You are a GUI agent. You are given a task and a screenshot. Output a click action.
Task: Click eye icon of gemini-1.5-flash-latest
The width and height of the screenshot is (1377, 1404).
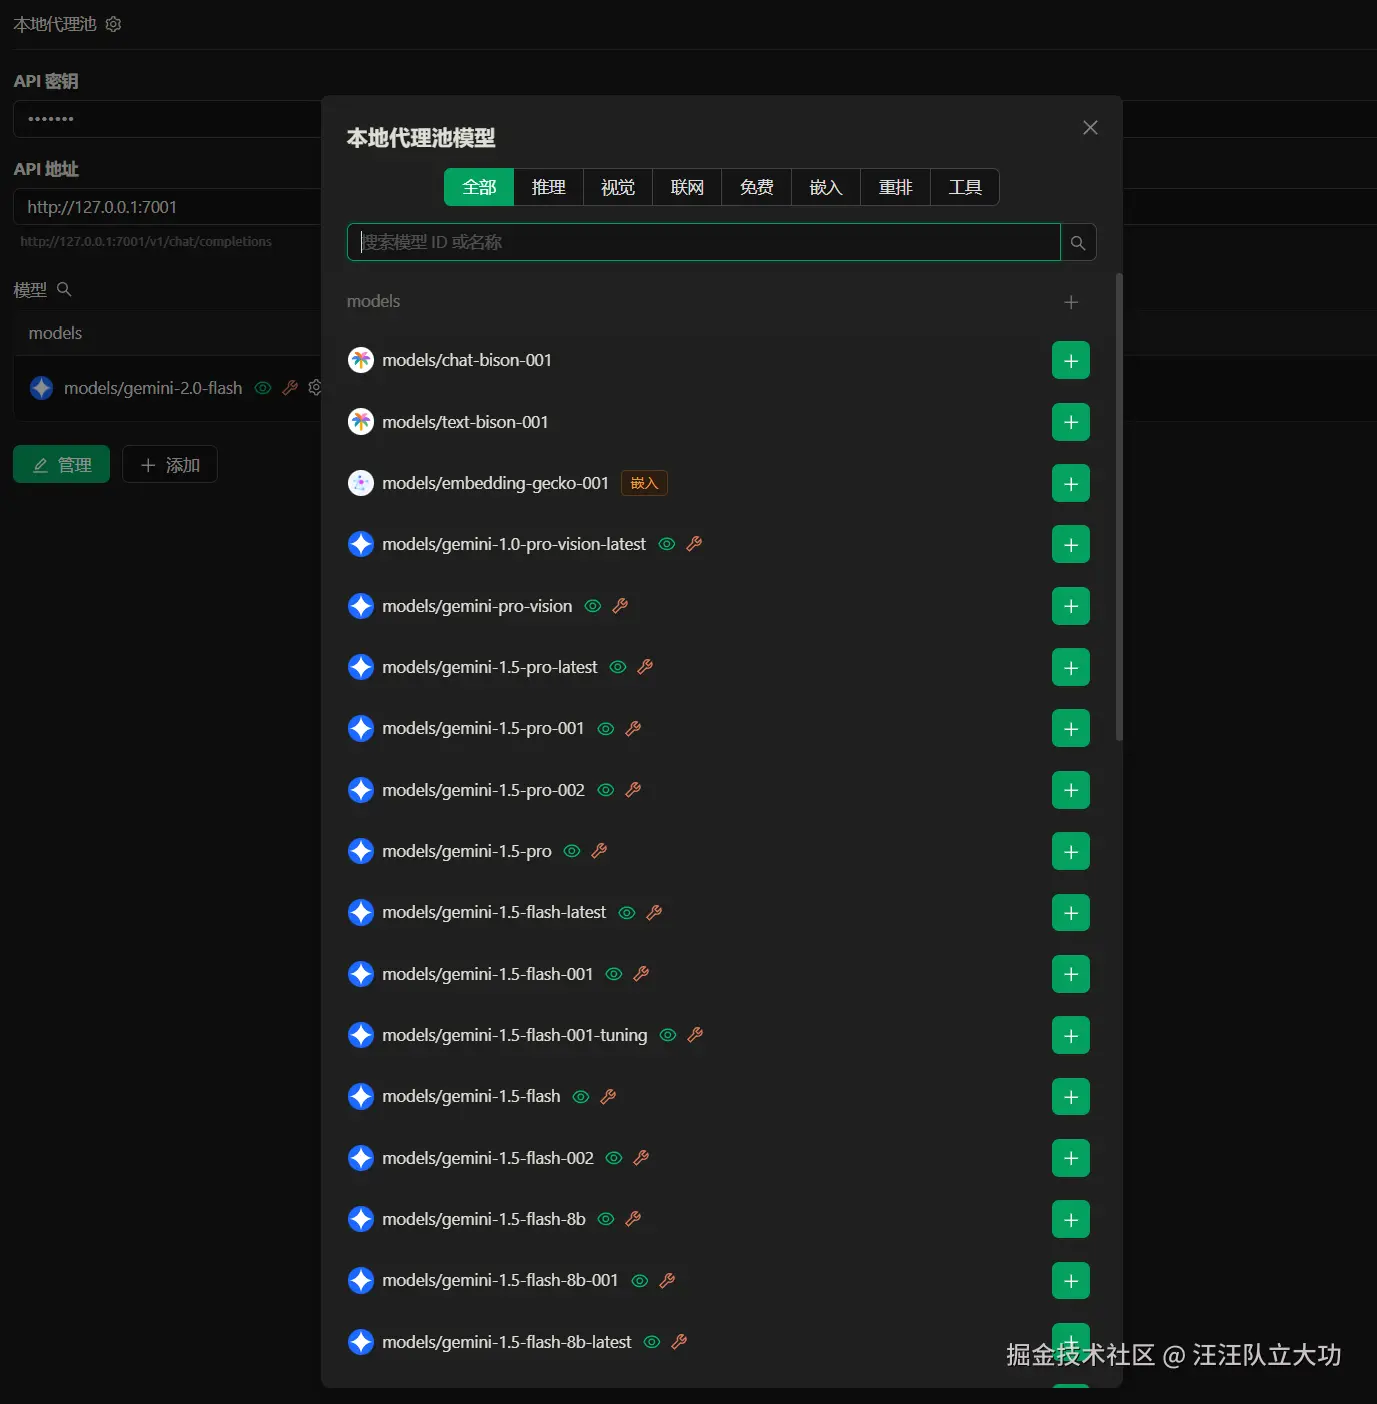point(627,913)
